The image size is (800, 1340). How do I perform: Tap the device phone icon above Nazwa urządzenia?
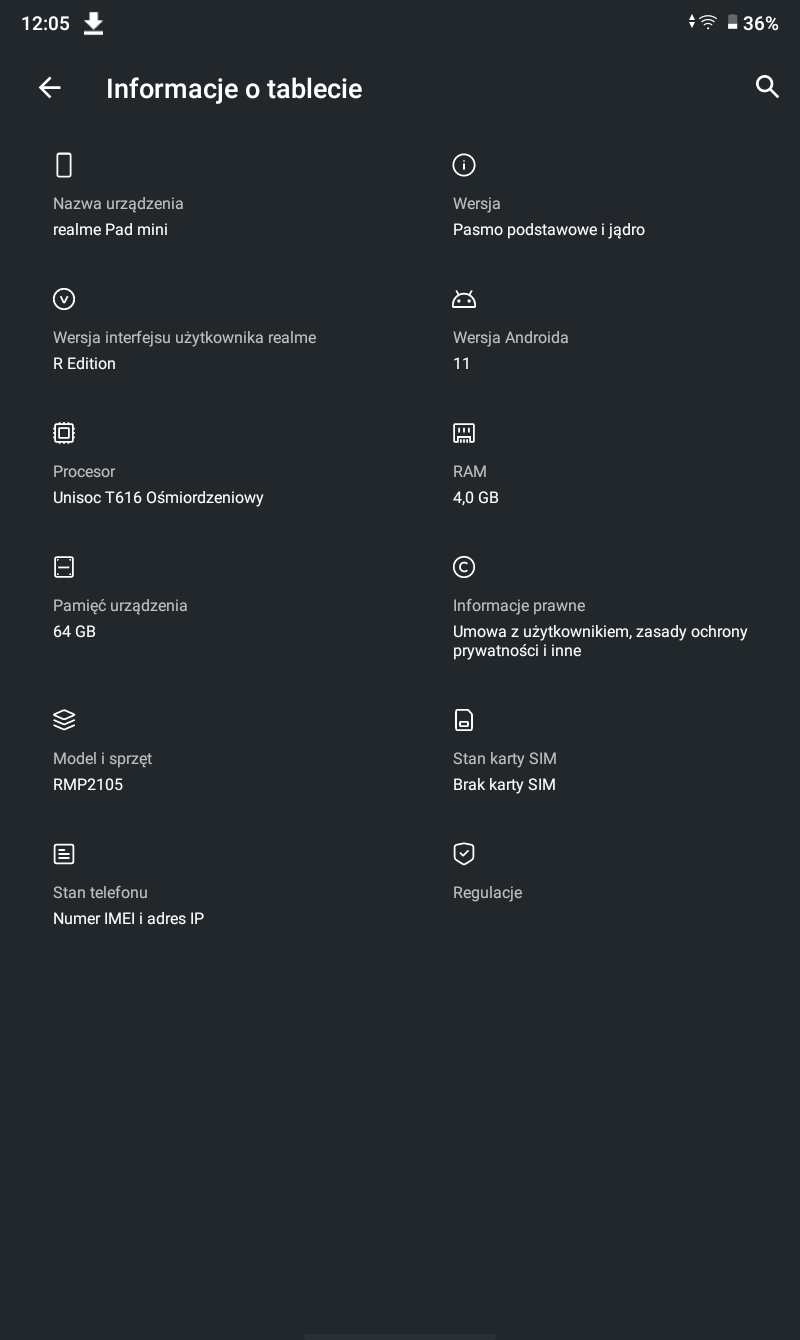coord(64,165)
